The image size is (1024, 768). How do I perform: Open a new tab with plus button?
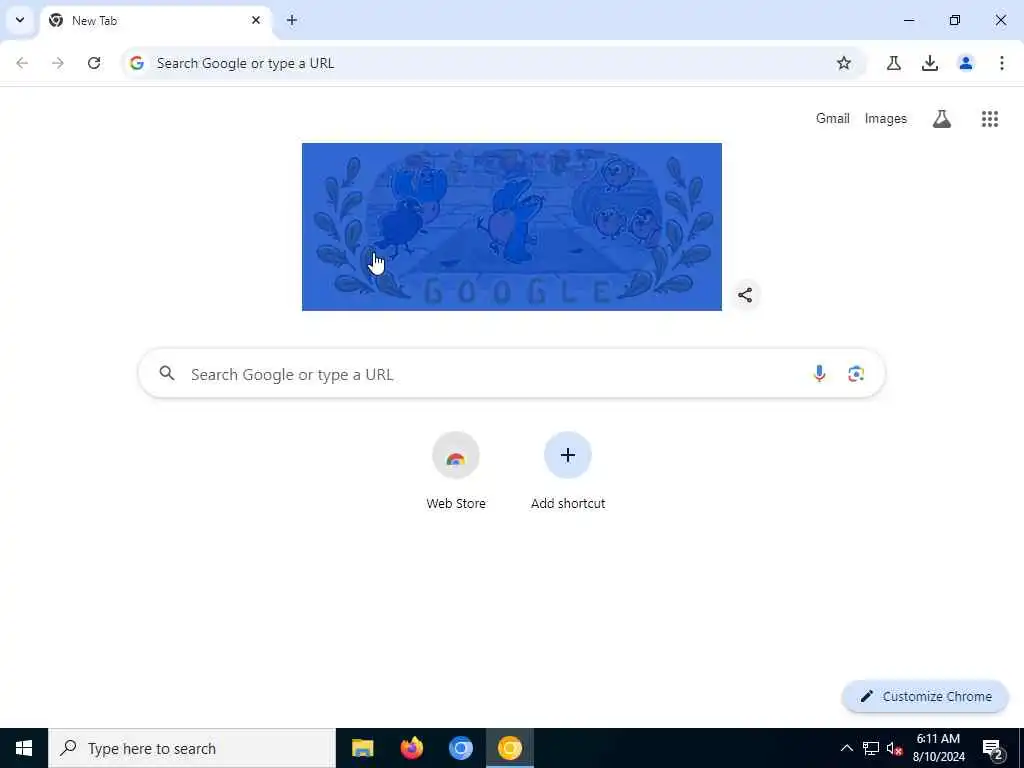point(292,20)
